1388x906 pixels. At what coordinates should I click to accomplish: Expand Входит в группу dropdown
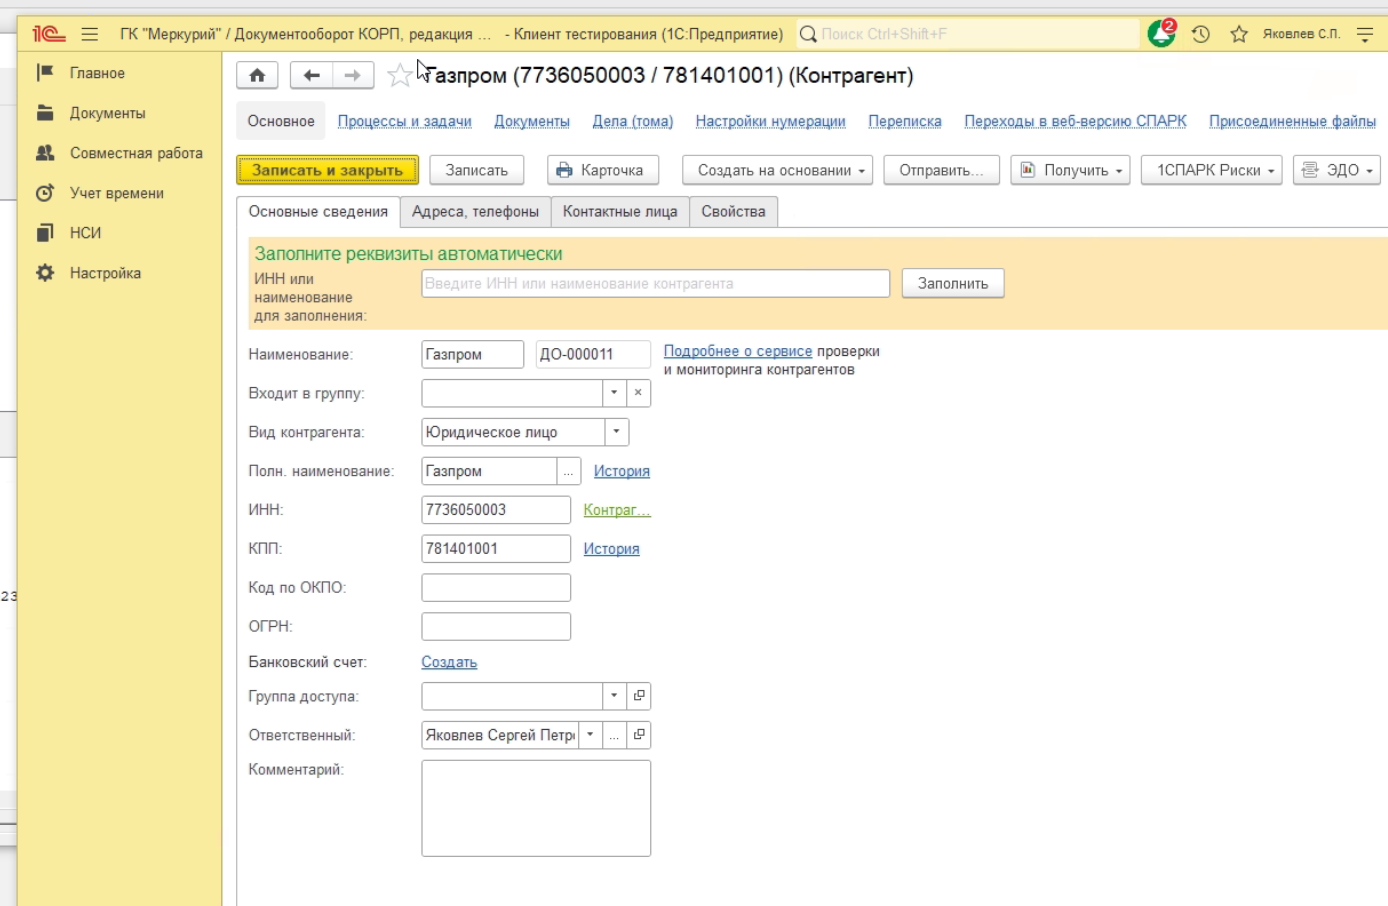tap(614, 393)
